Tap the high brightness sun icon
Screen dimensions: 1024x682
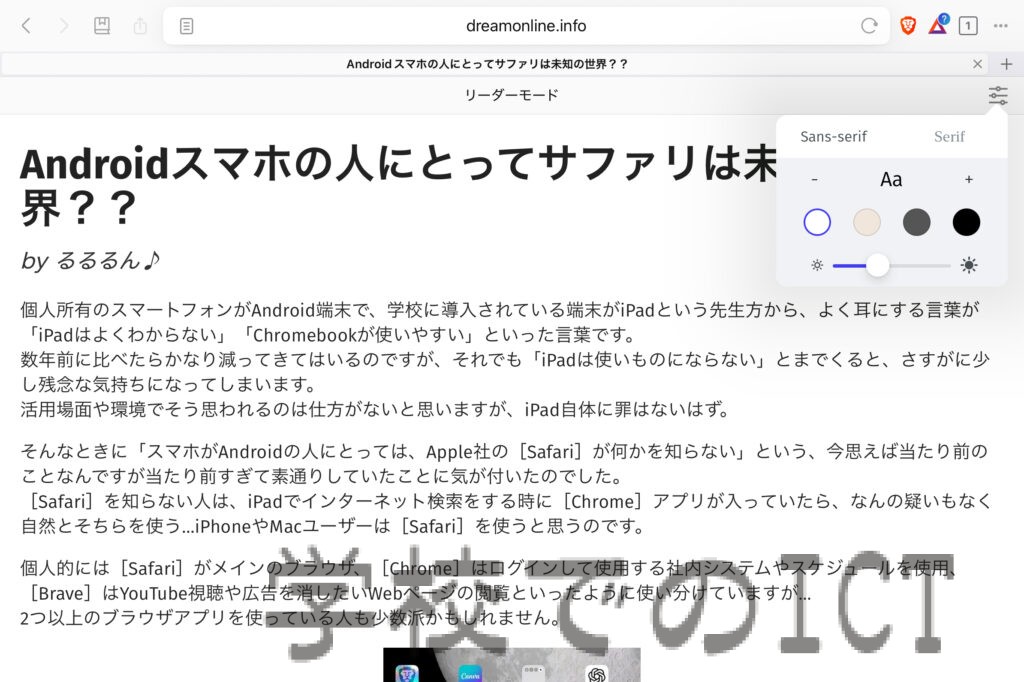[x=968, y=265]
